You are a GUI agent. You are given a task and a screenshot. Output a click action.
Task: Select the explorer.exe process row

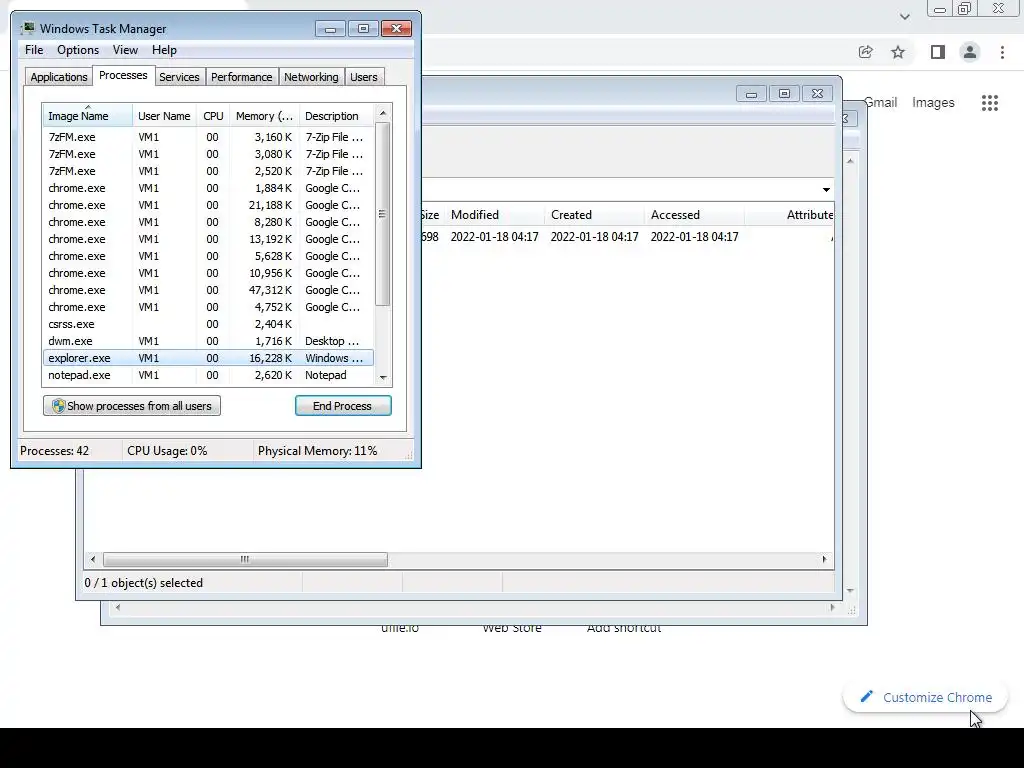pyautogui.click(x=208, y=358)
